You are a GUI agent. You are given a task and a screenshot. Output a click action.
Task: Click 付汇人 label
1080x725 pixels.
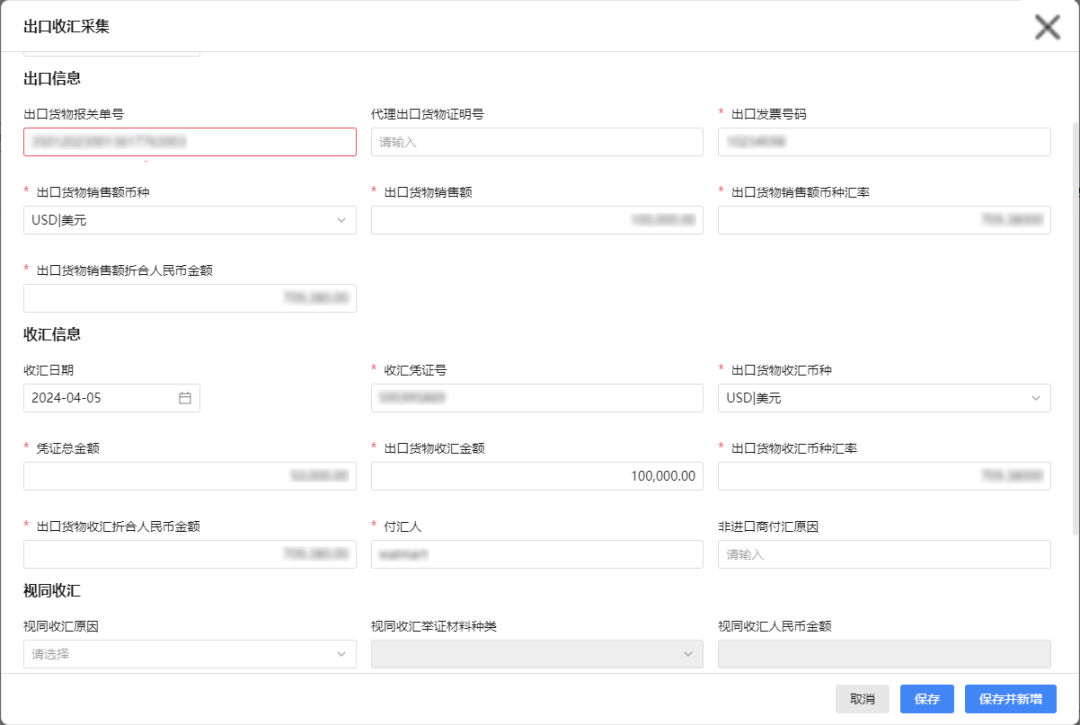tap(403, 527)
